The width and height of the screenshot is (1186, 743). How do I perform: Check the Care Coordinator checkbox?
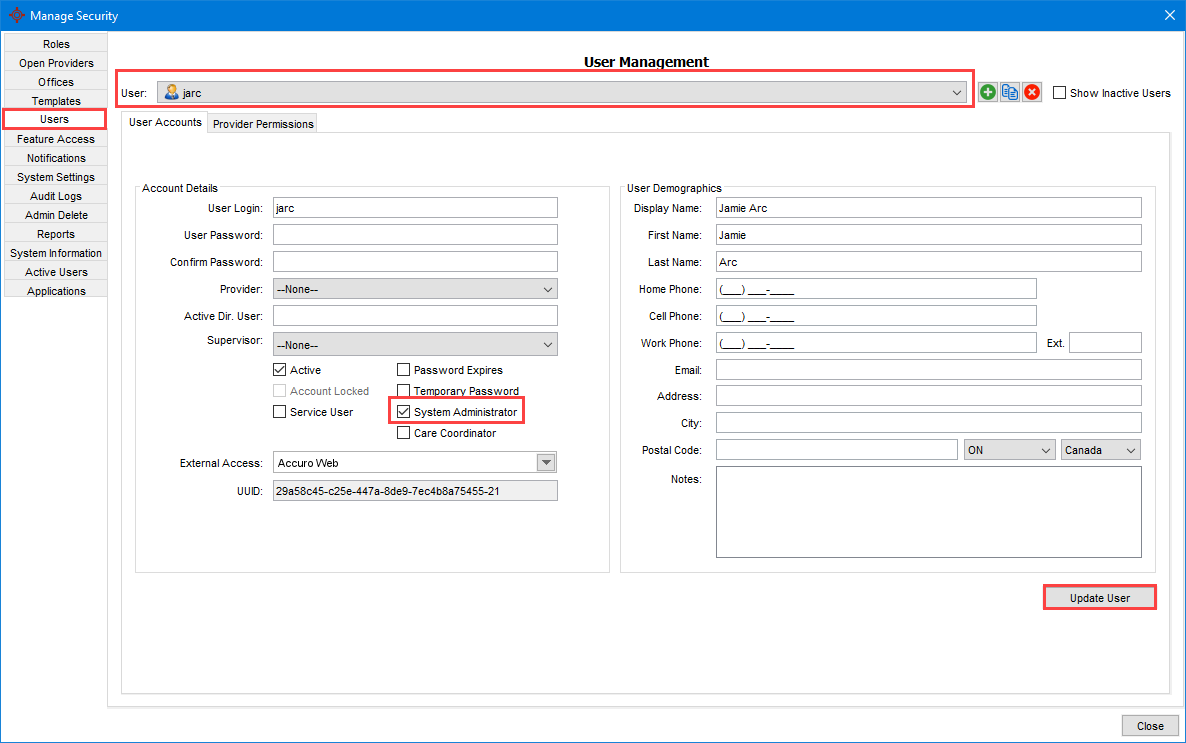pyautogui.click(x=403, y=432)
